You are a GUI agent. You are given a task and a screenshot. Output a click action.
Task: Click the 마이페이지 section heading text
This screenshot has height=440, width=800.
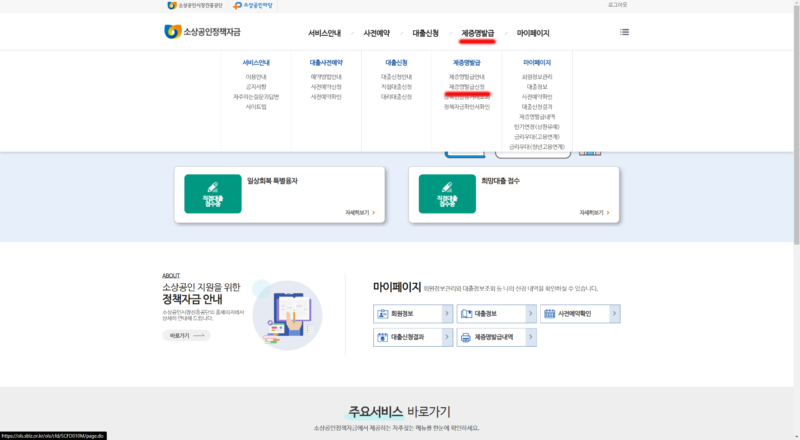pos(396,287)
